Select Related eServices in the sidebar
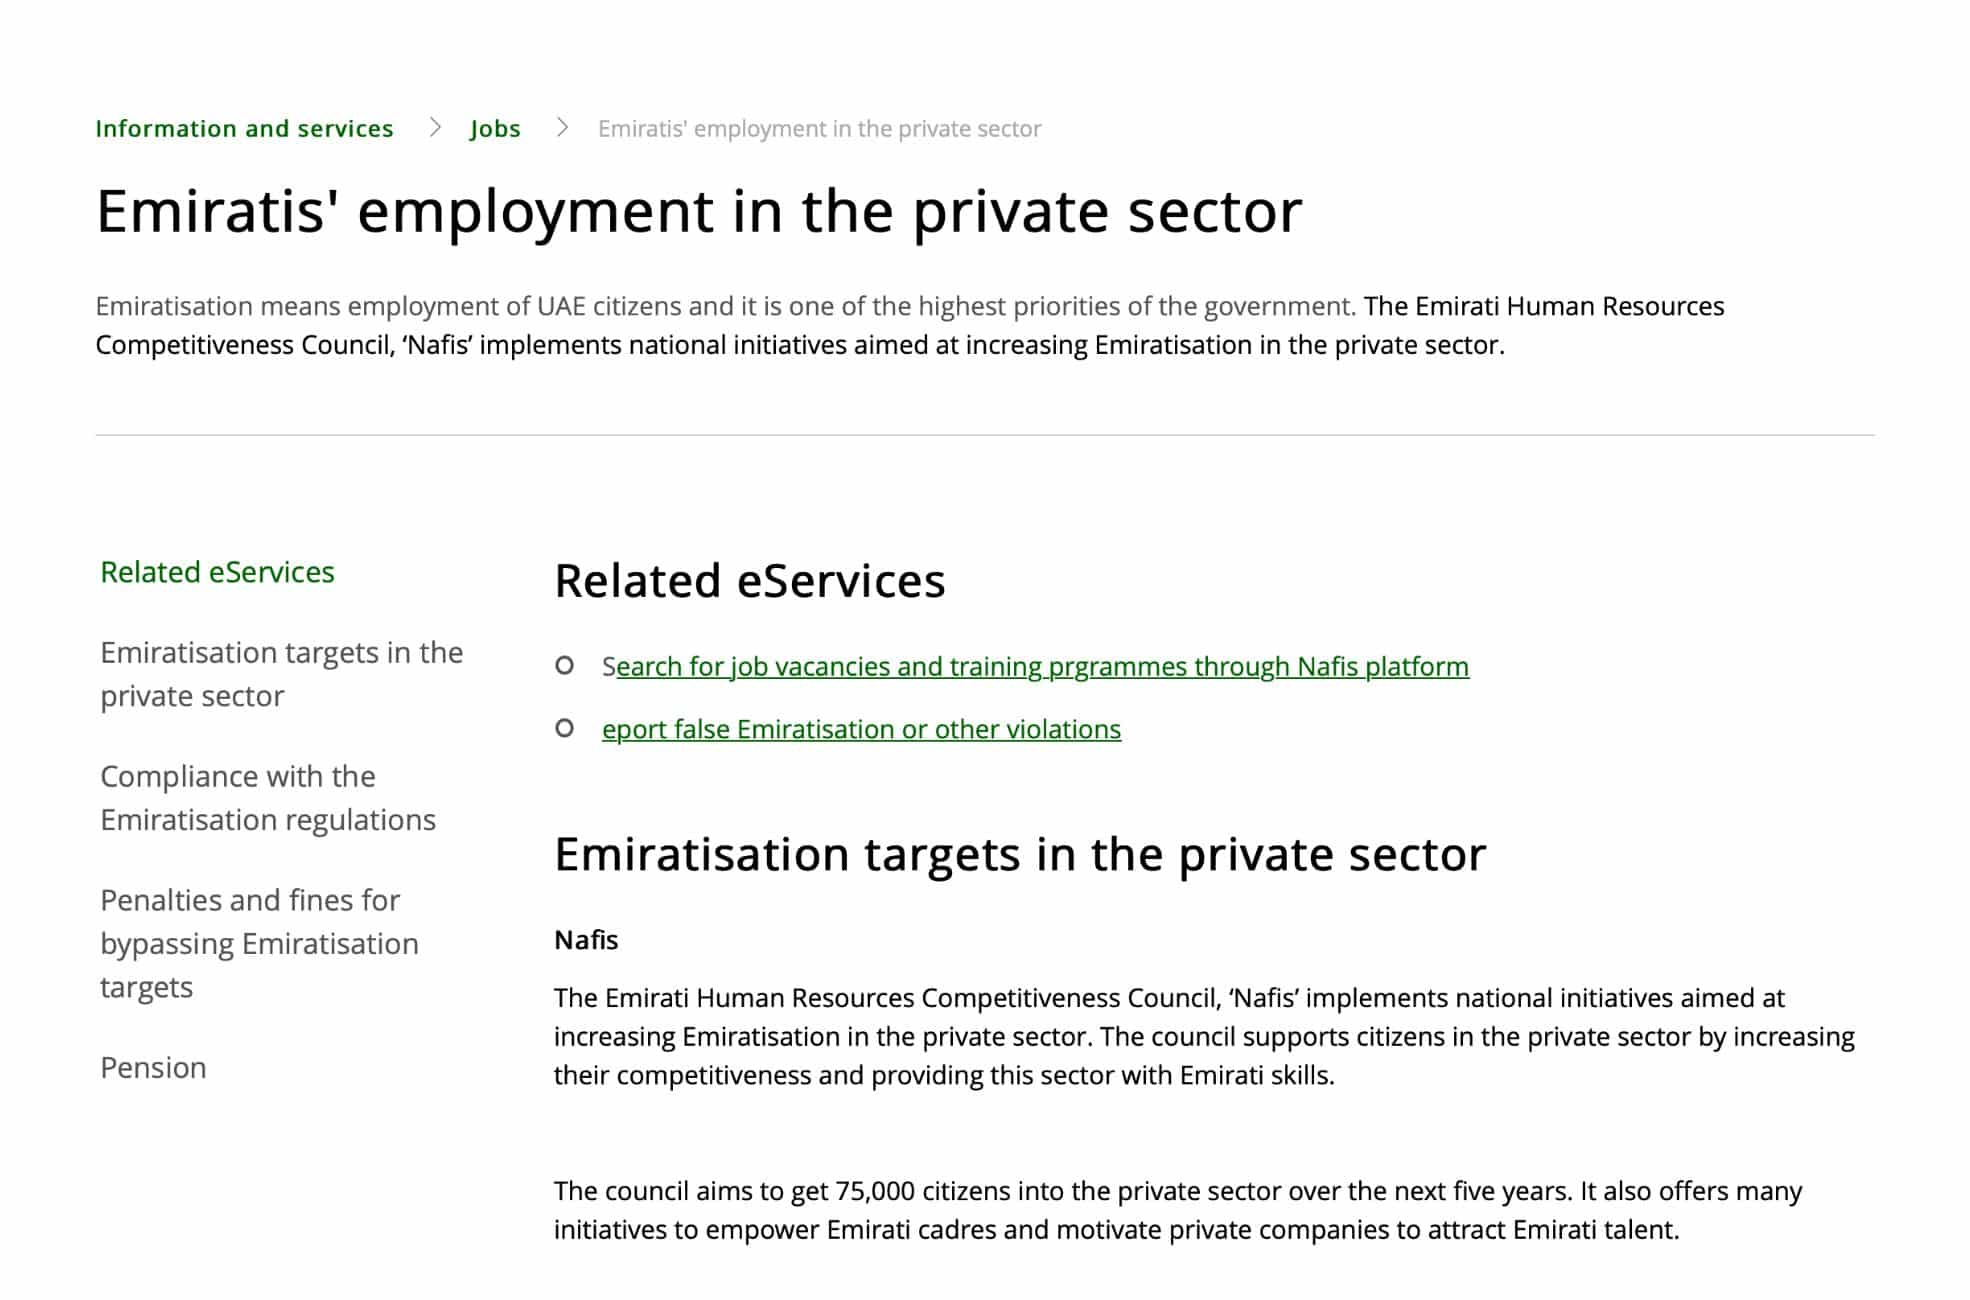1970x1300 pixels. (x=216, y=571)
